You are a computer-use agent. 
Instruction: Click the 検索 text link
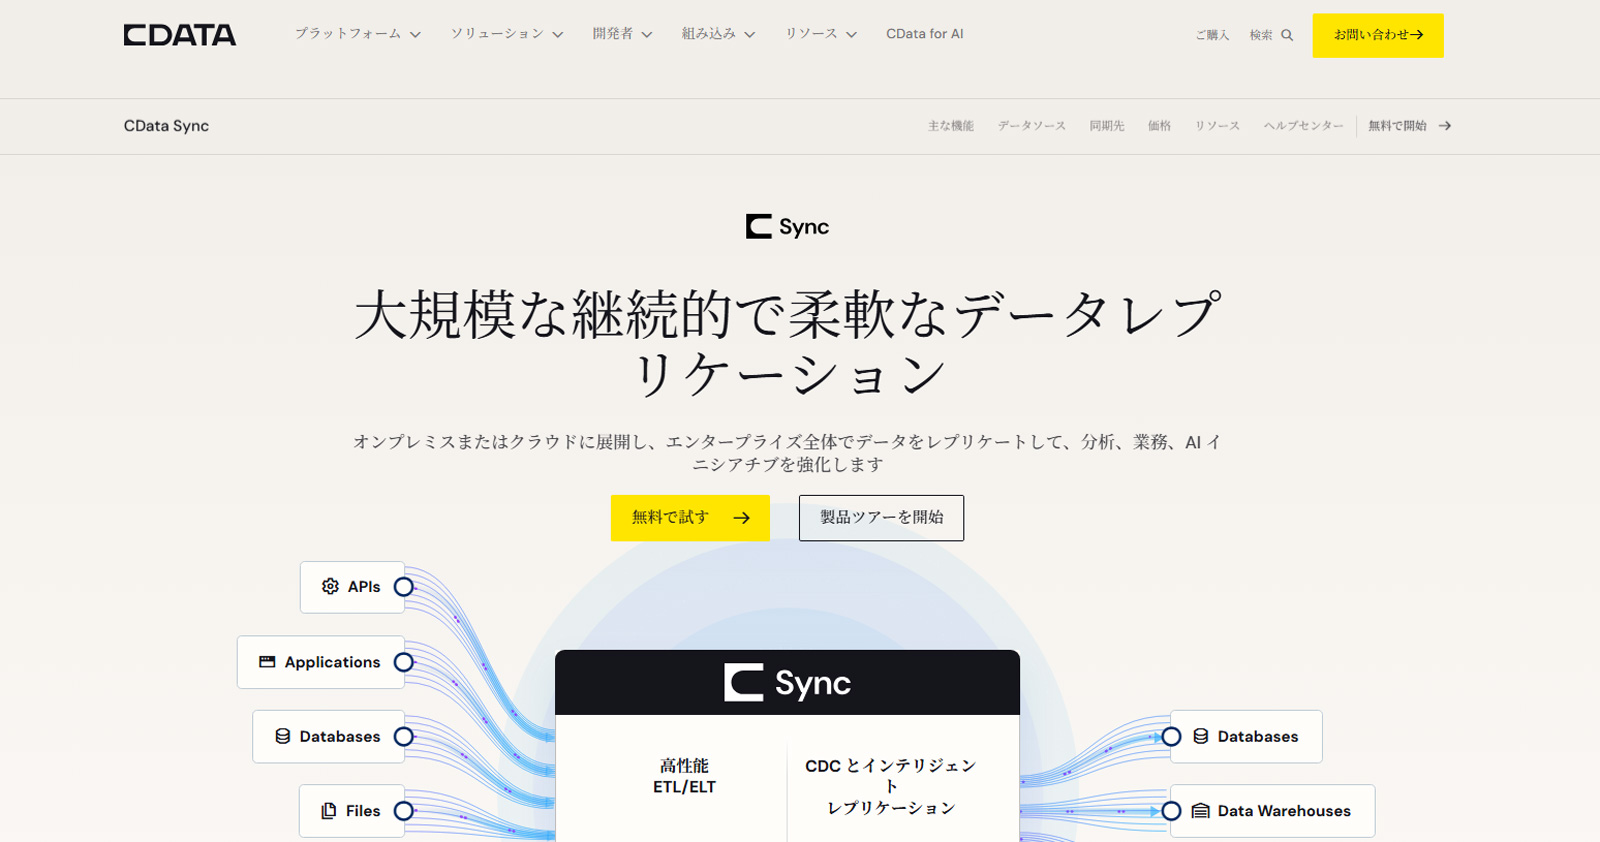pyautogui.click(x=1261, y=35)
